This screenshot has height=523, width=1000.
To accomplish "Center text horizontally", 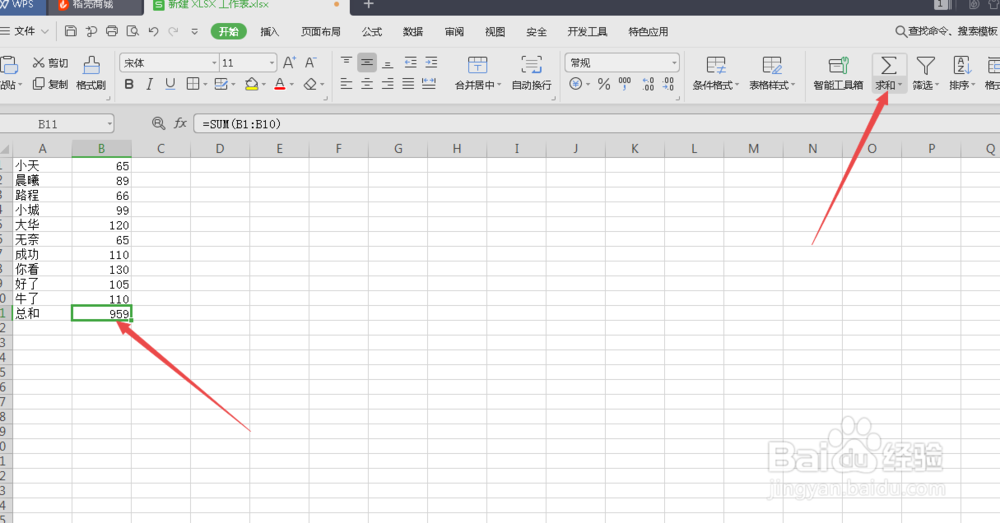I will tap(367, 84).
